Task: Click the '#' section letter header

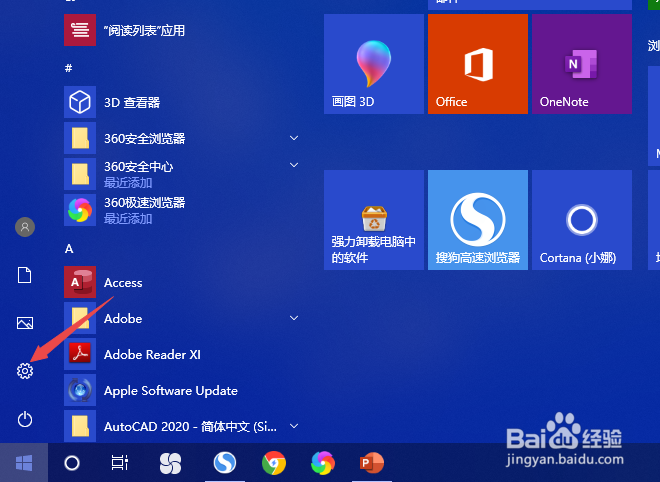Action: (69, 68)
